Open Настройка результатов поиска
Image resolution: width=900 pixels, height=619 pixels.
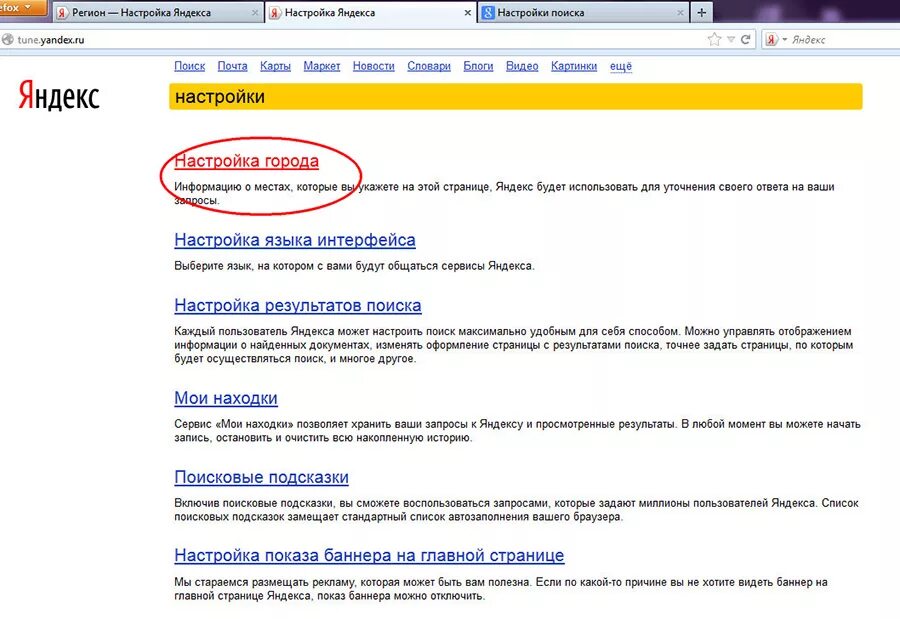coord(298,305)
